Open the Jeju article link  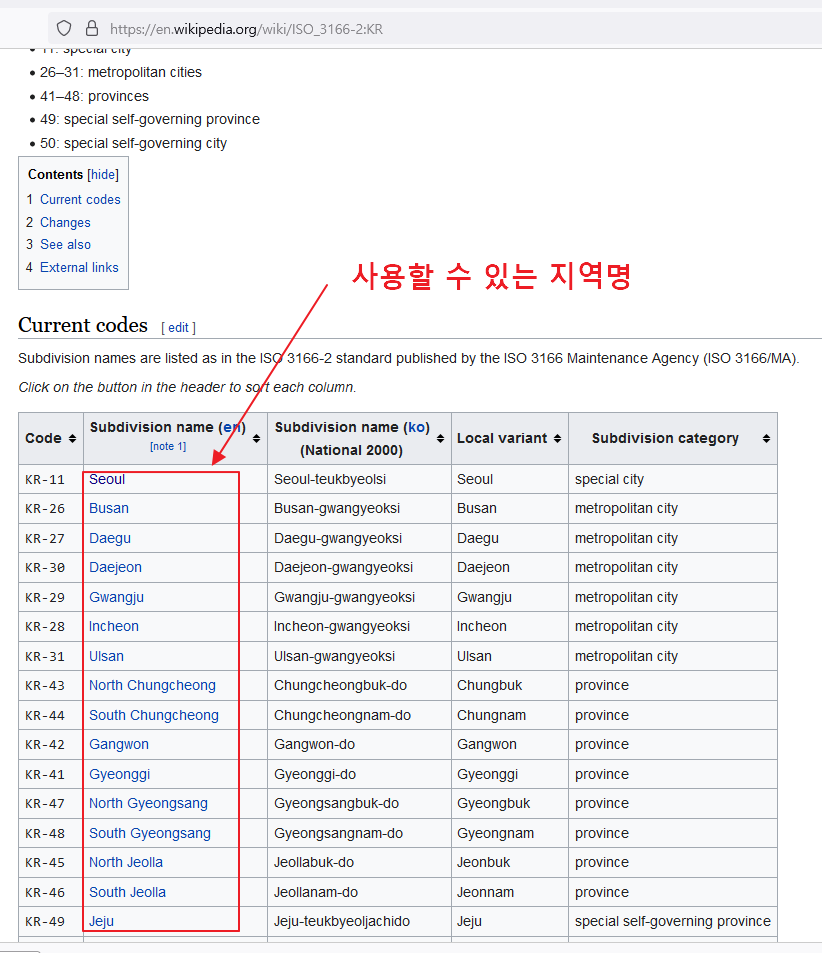pyautogui.click(x=102, y=921)
